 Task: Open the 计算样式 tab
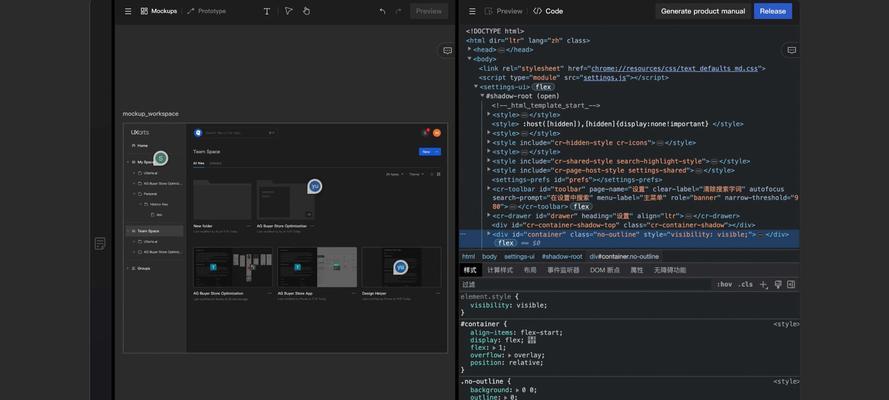(x=500, y=270)
